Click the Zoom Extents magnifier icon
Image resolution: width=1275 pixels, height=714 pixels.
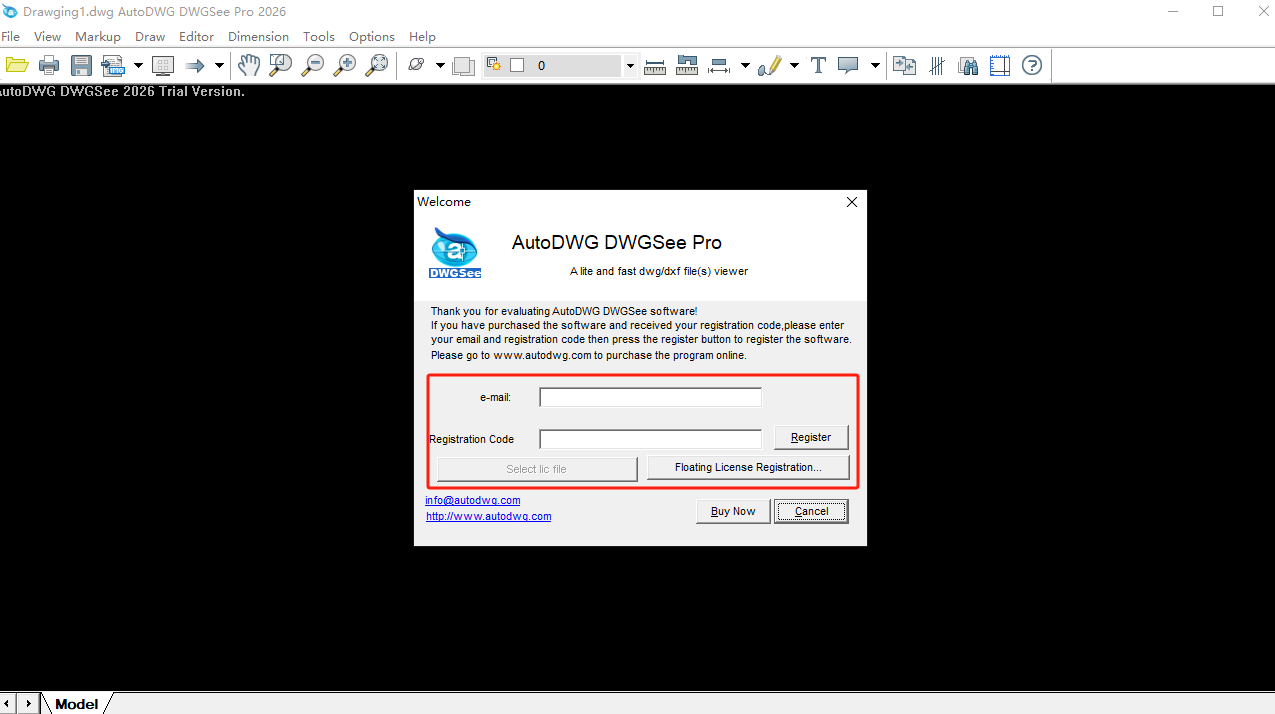coord(377,66)
